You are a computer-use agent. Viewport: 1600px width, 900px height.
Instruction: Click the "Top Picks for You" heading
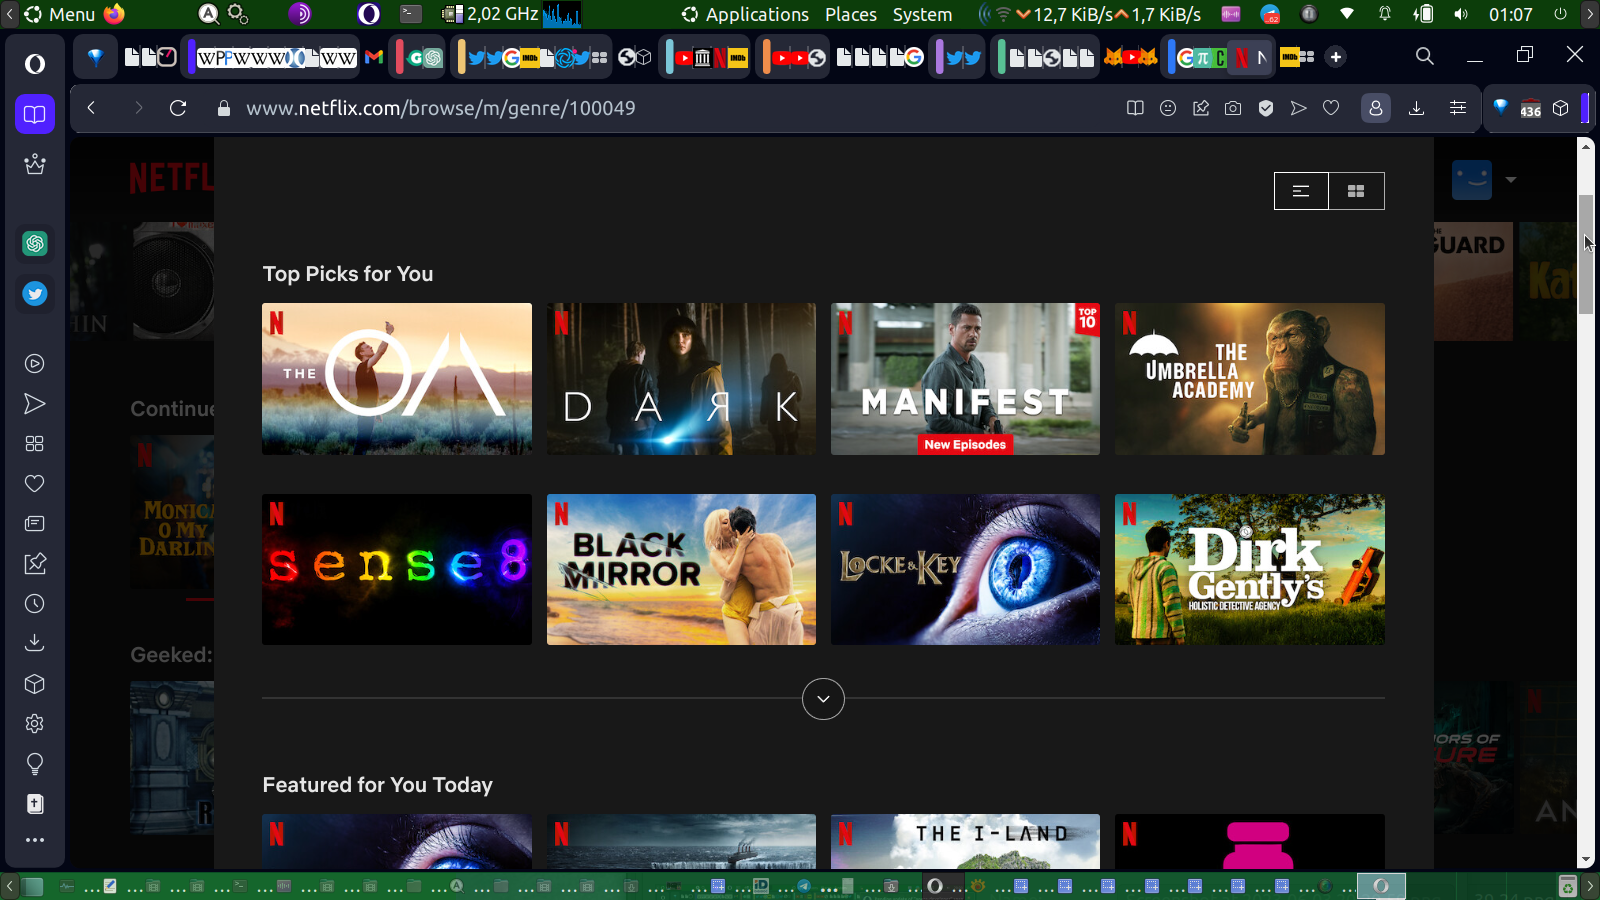click(x=348, y=274)
